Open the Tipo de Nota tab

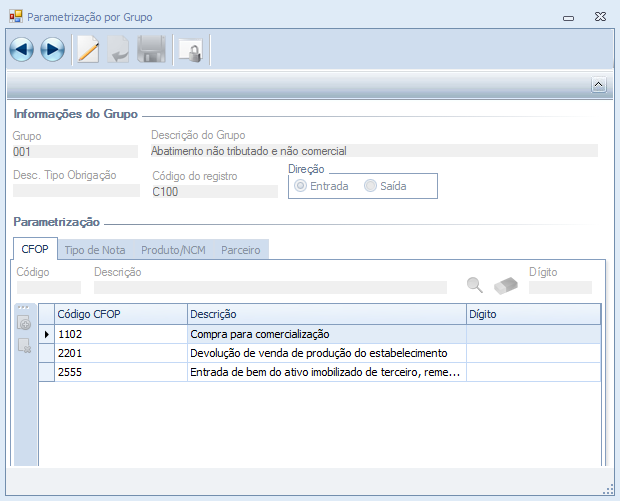(95, 250)
